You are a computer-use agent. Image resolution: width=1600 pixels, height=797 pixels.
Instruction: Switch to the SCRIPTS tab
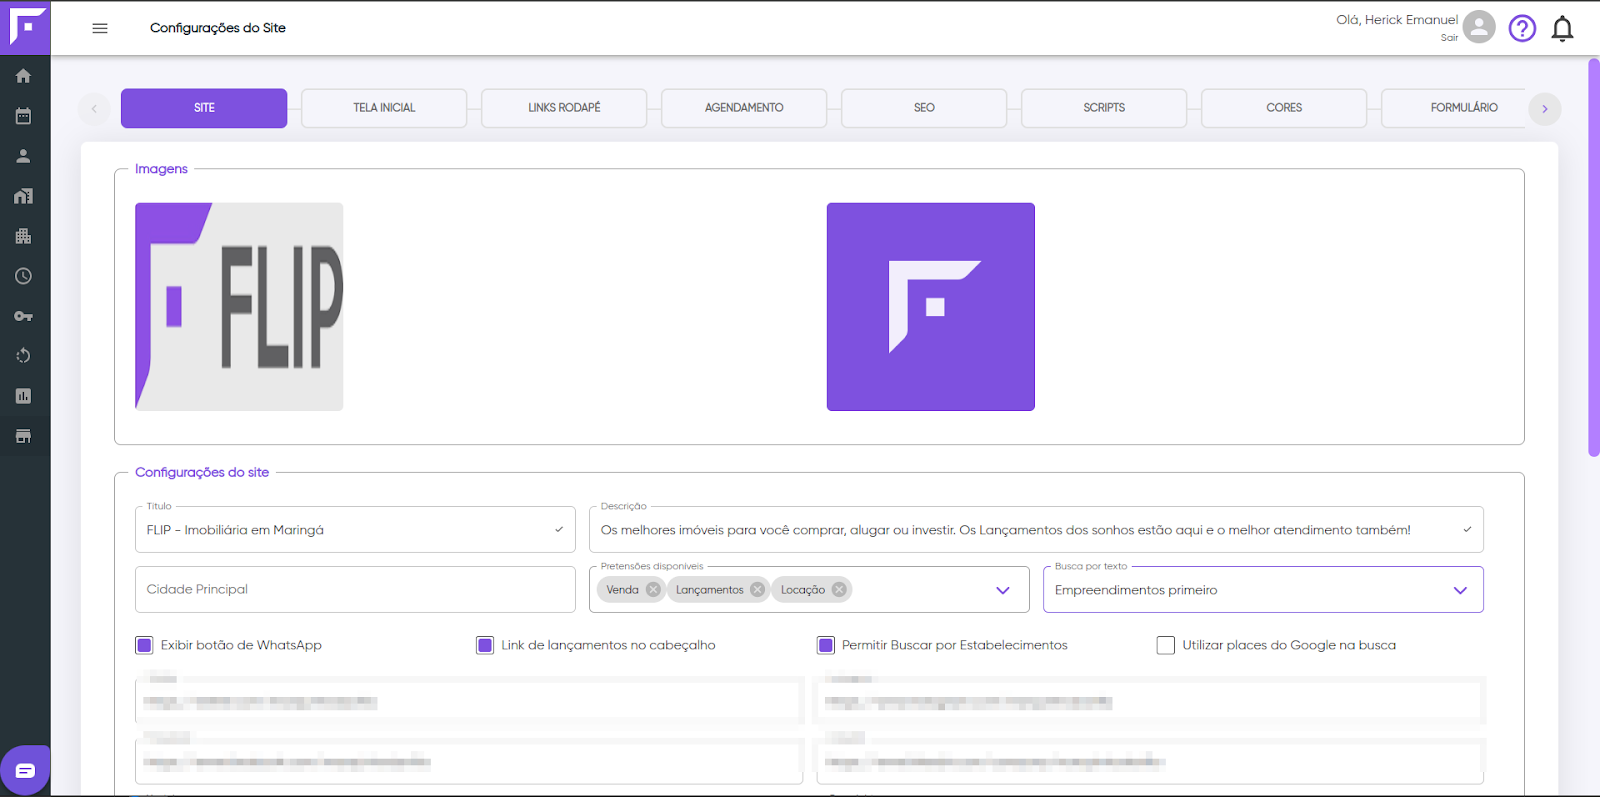click(1104, 108)
